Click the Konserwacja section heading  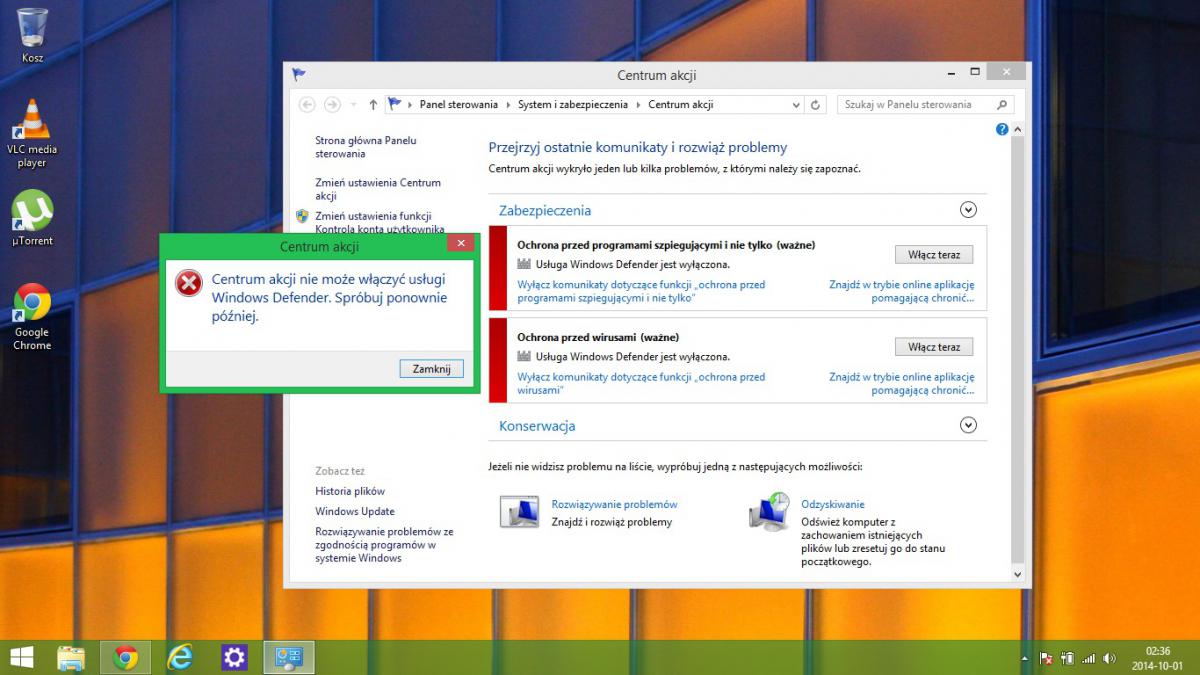click(537, 426)
